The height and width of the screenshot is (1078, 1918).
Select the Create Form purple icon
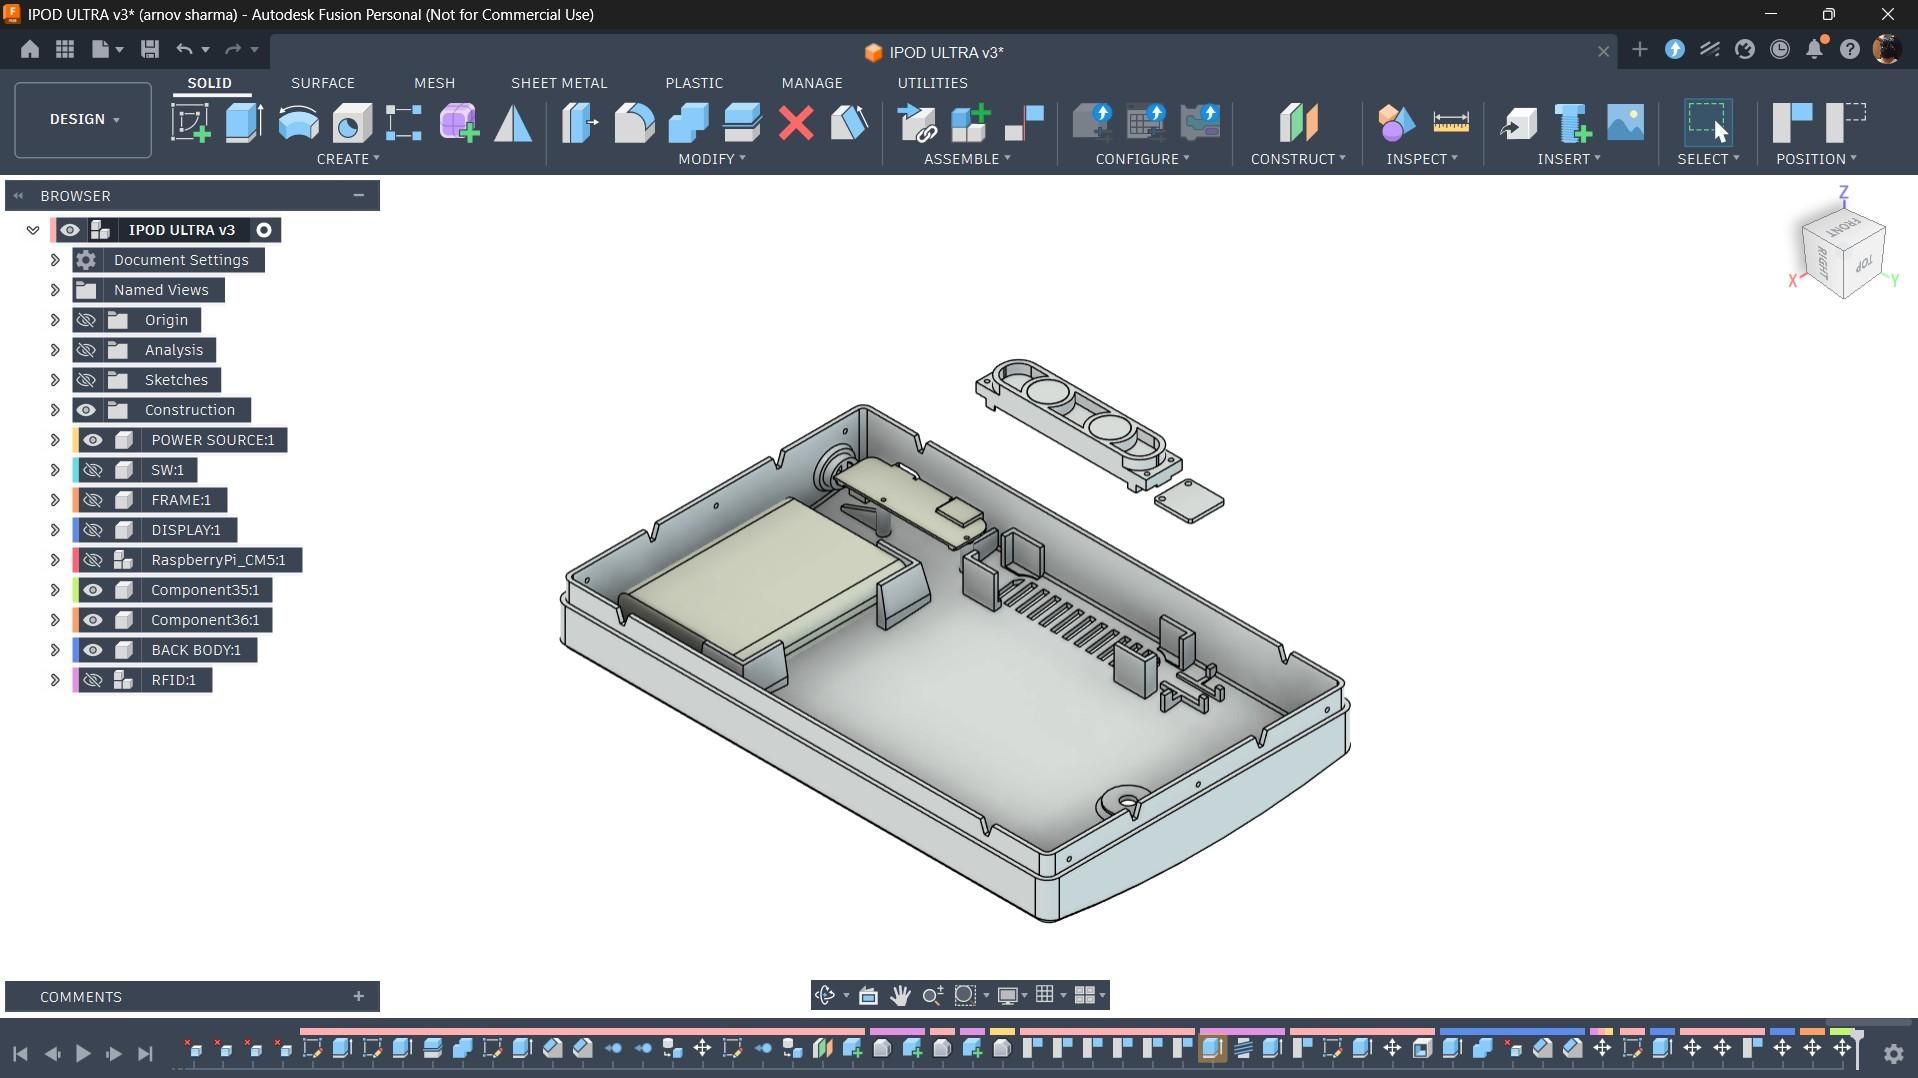pos(459,123)
